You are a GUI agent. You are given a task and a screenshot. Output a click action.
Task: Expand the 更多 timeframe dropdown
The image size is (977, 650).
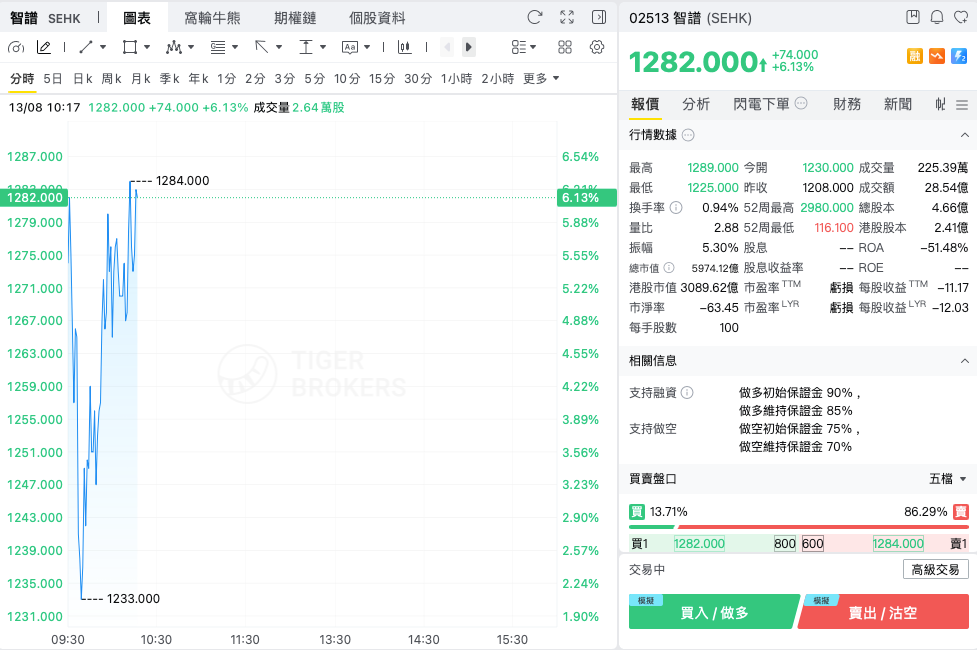click(541, 79)
